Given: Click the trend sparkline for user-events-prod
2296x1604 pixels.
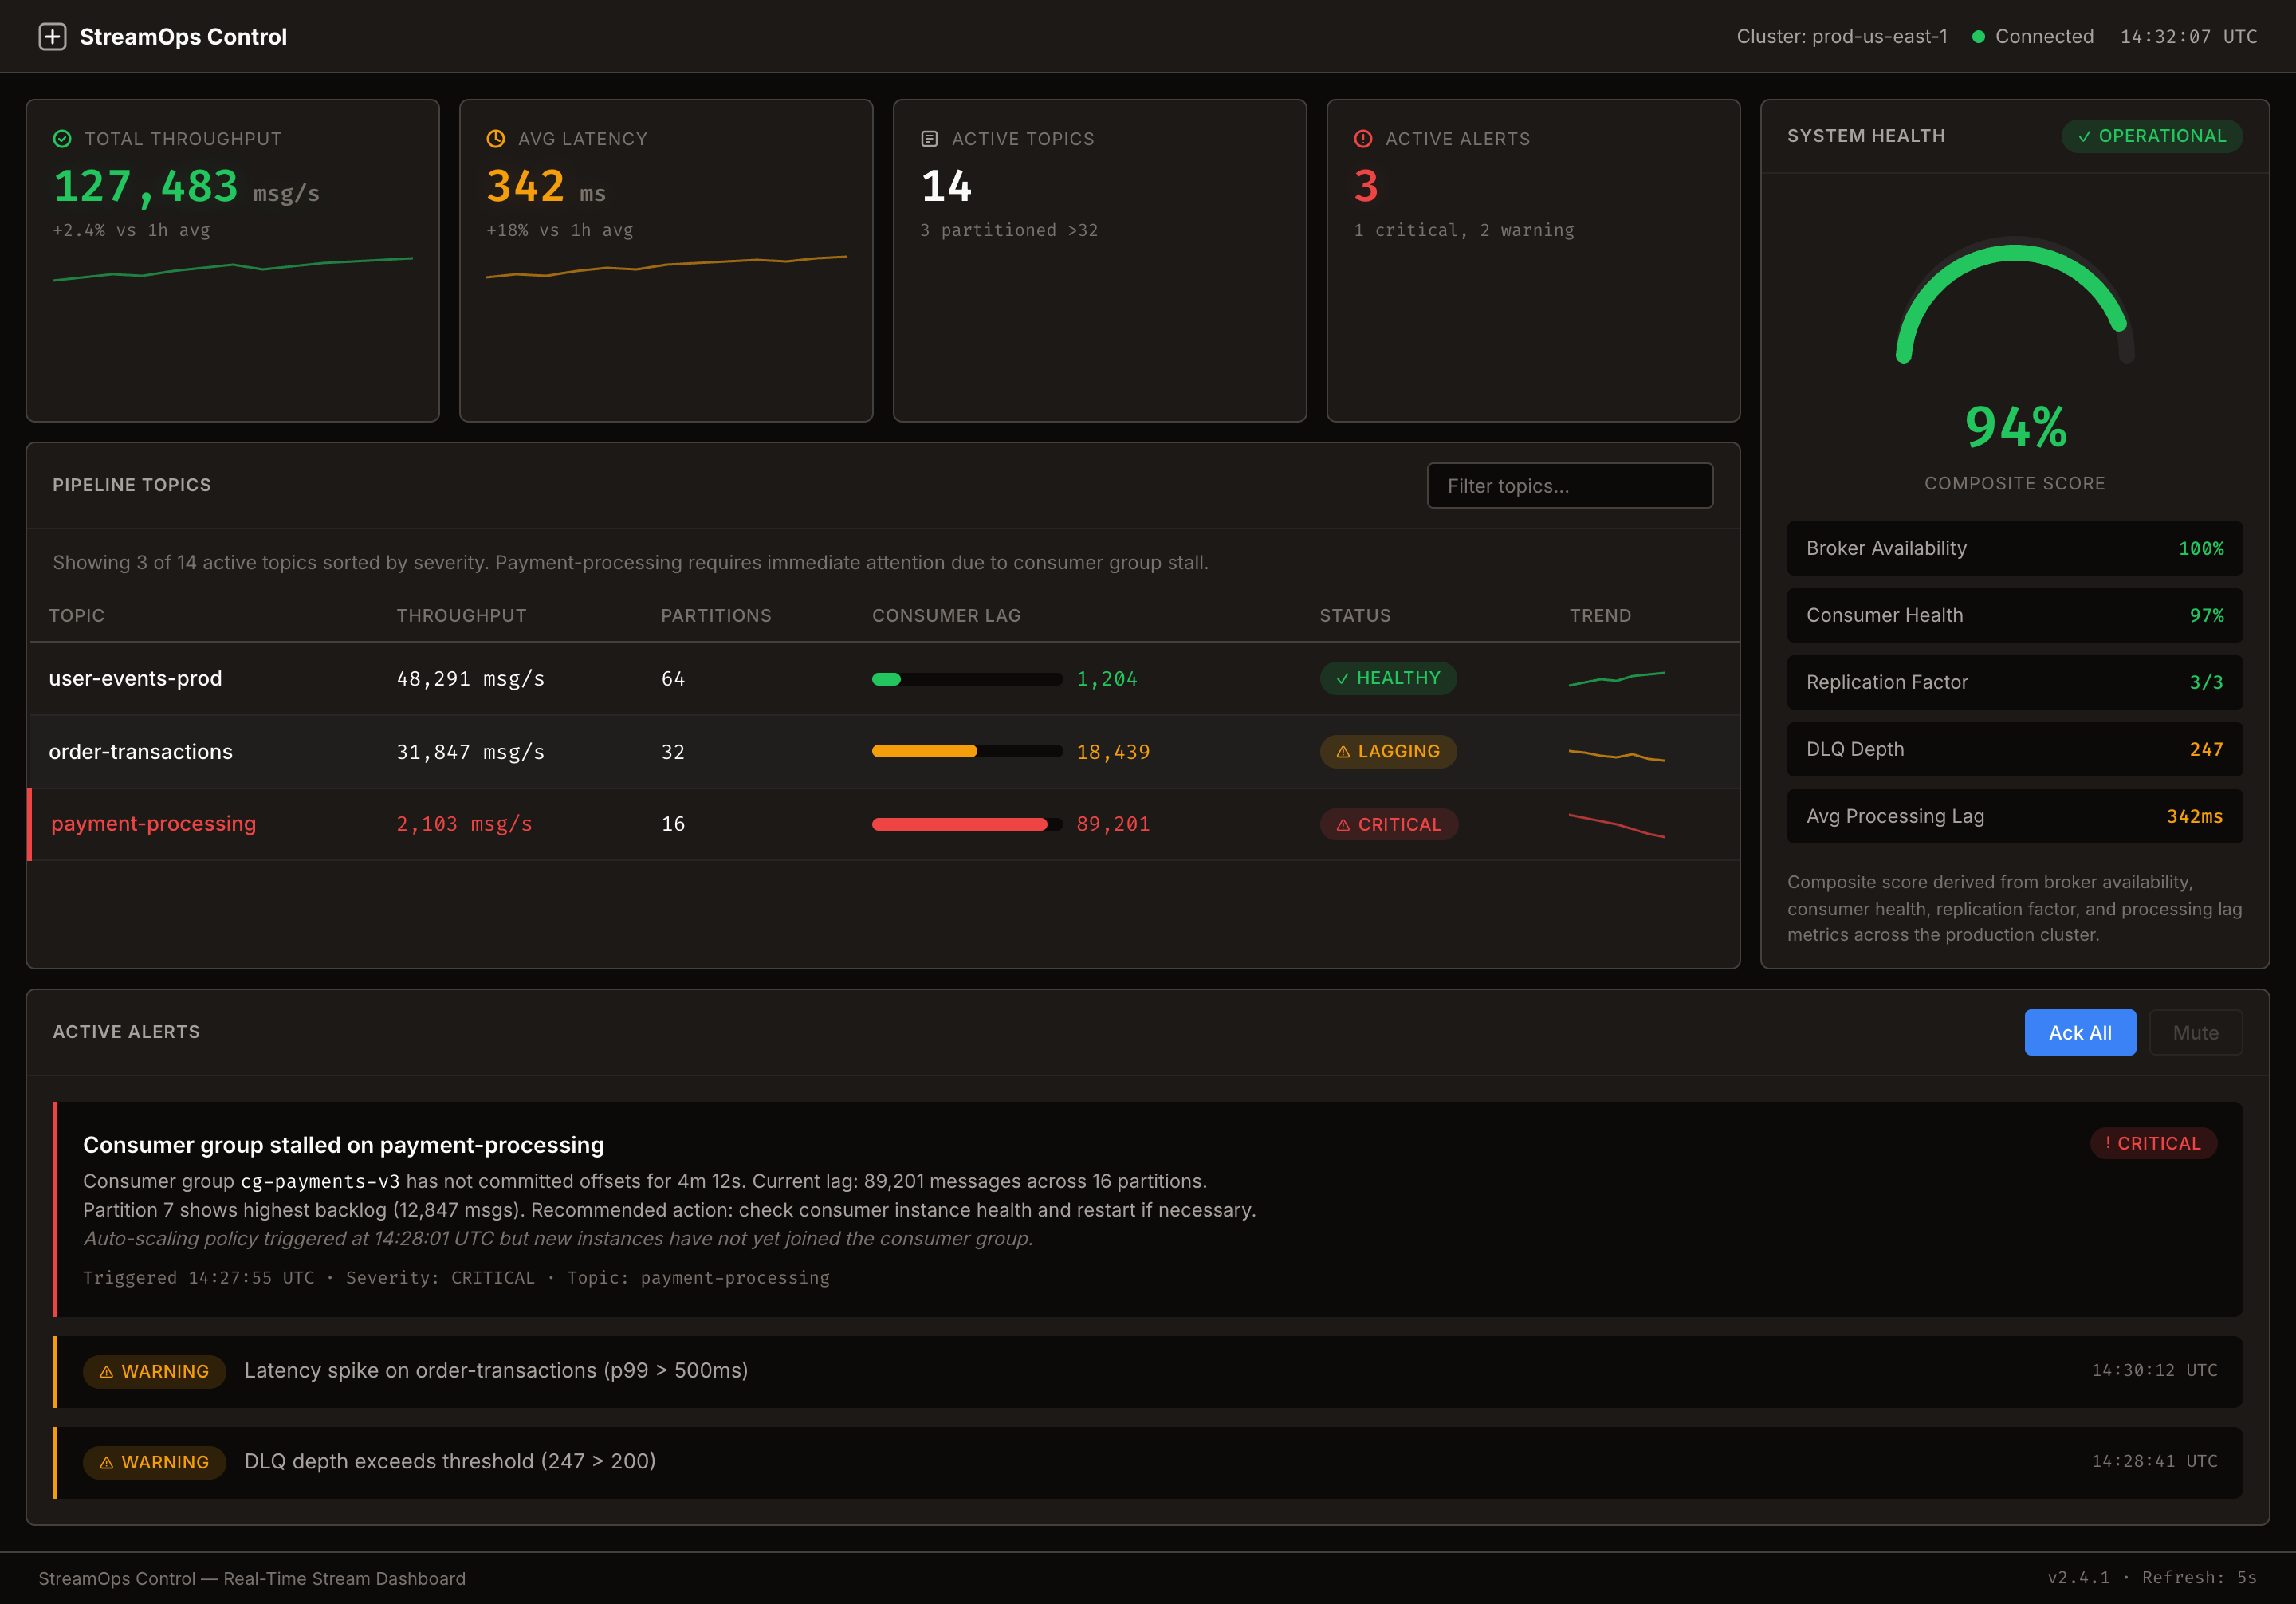Looking at the screenshot, I should pos(1616,678).
